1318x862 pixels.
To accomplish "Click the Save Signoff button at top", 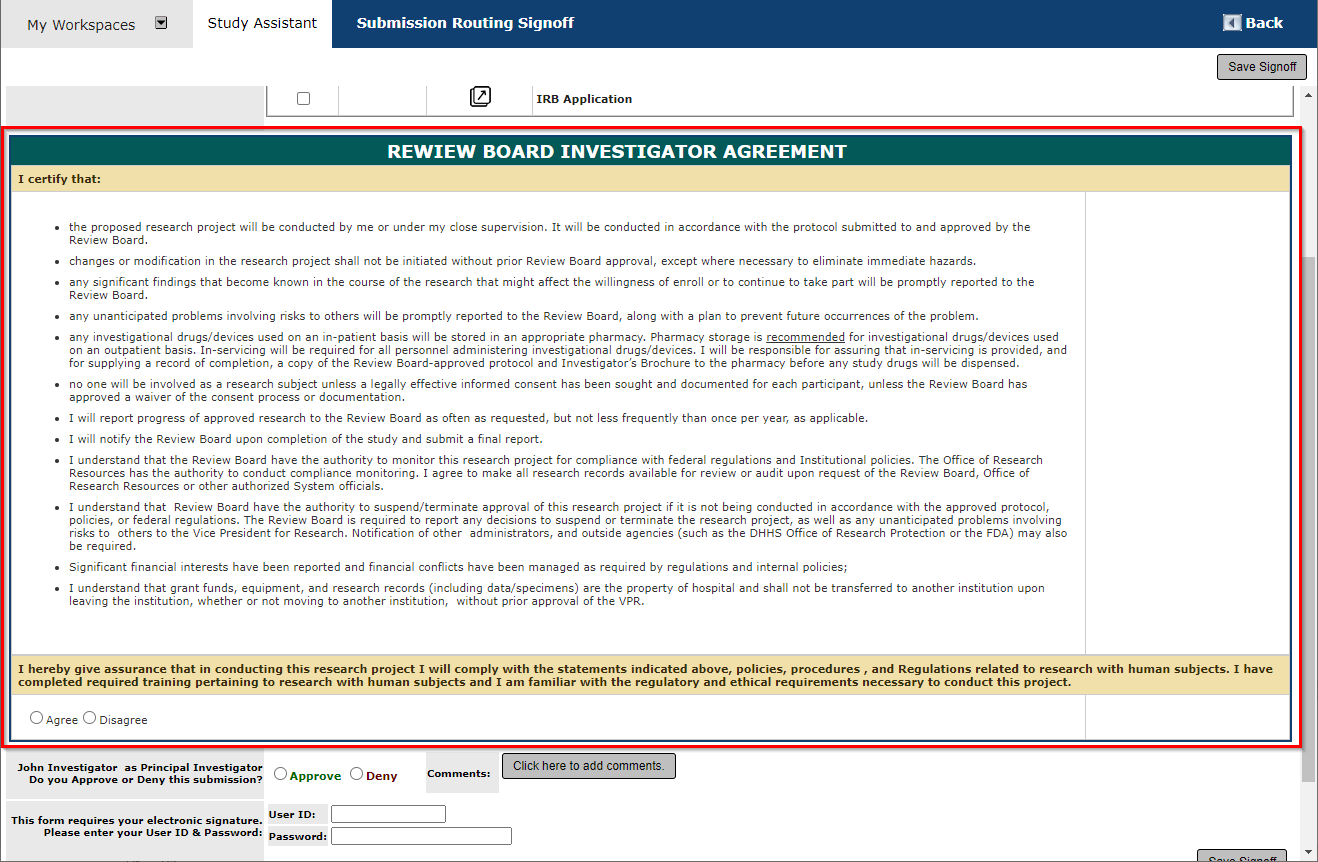I will [1262, 67].
